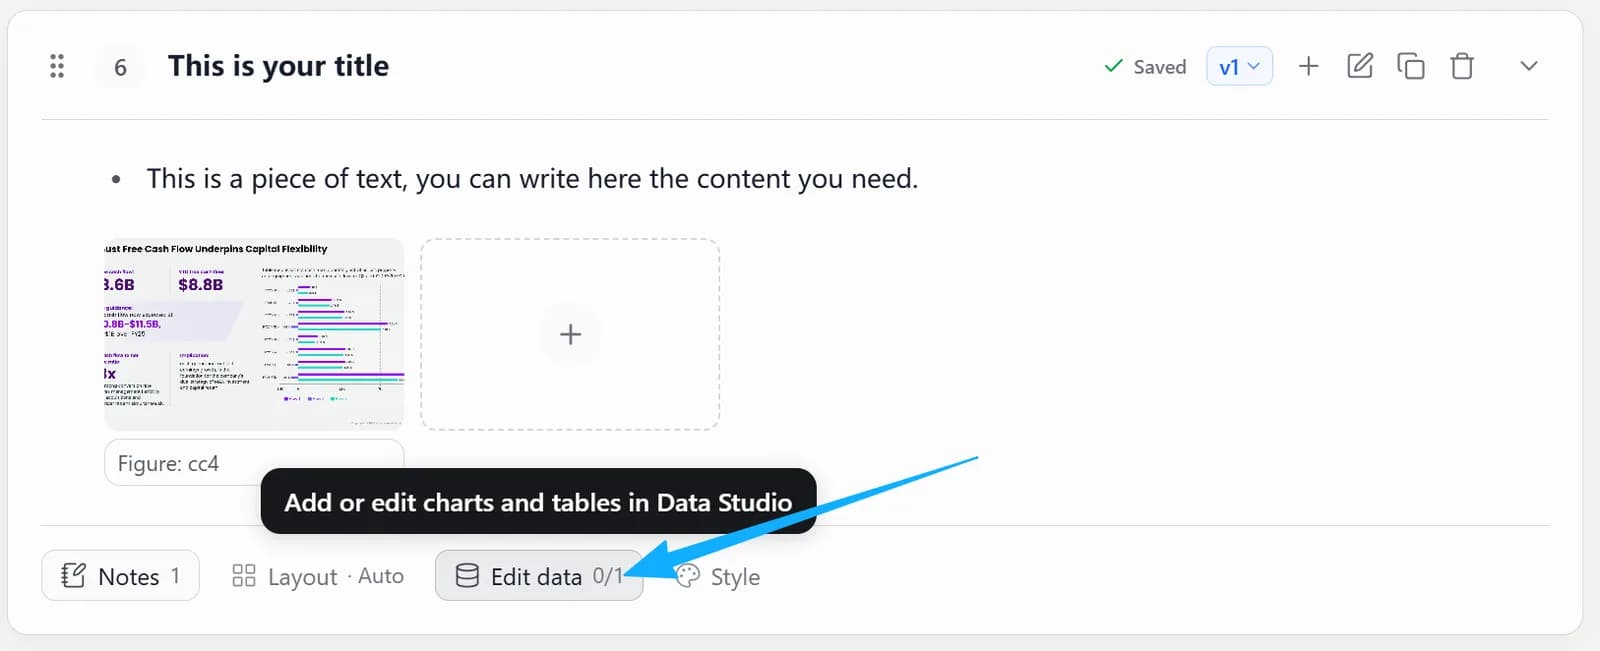Edit the 'Figure: cc4' caption field
Viewport: 1600px width, 651px height.
click(x=254, y=463)
